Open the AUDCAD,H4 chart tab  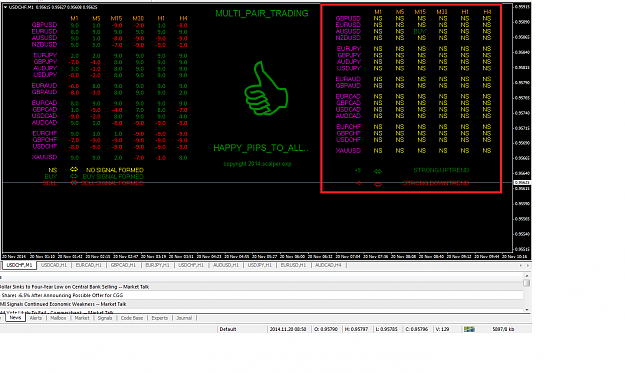pos(328,265)
